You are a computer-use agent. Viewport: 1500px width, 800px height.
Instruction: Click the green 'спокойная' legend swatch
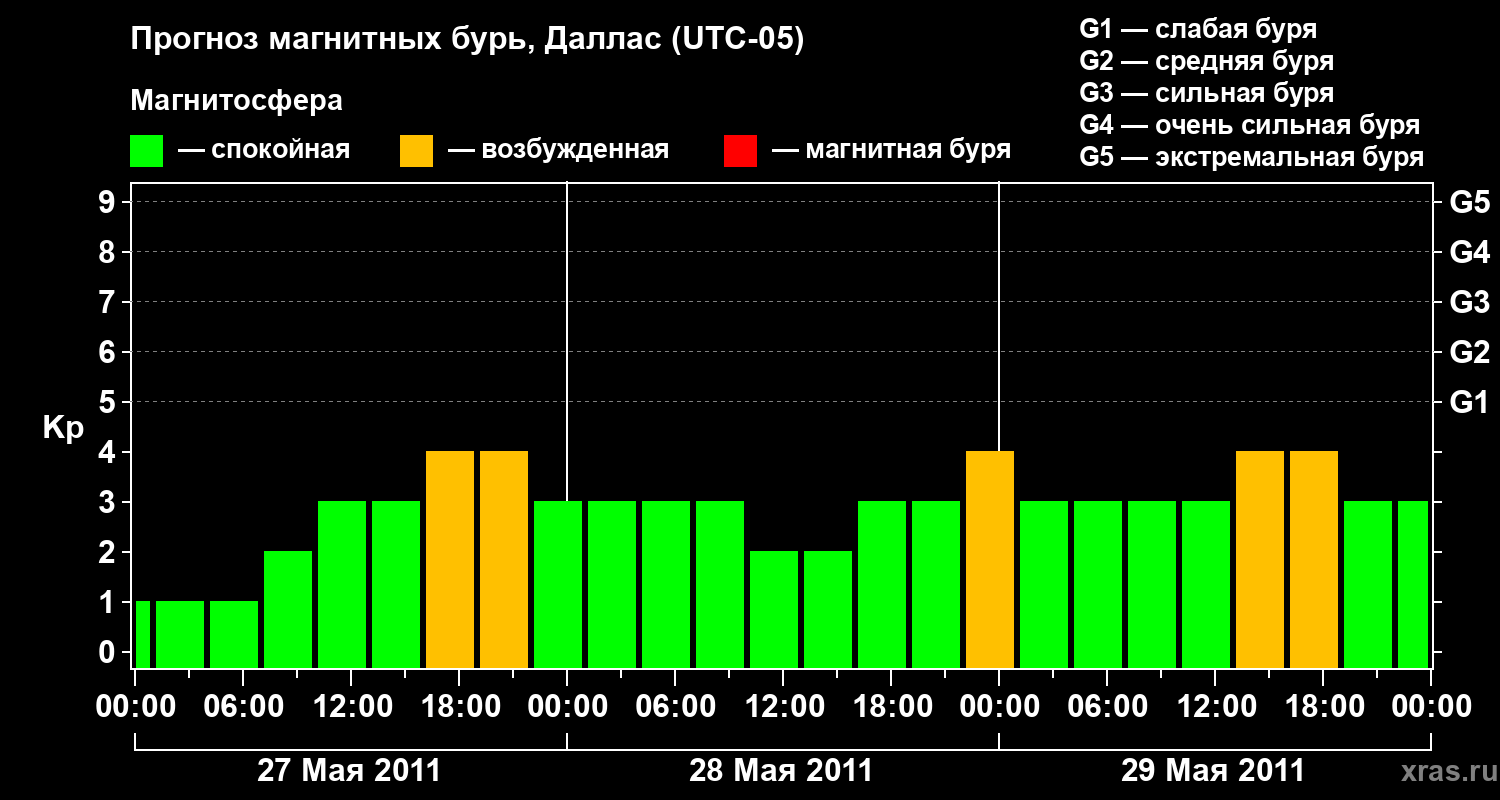point(147,151)
